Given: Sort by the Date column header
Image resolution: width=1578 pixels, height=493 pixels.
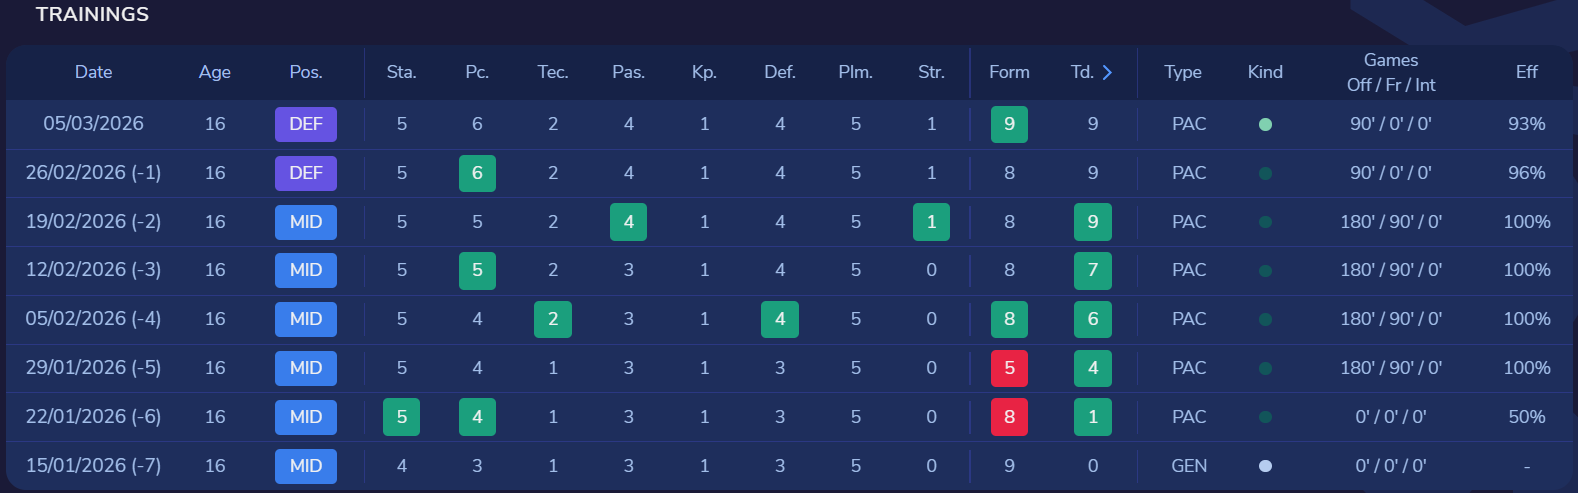Looking at the screenshot, I should [x=93, y=72].
